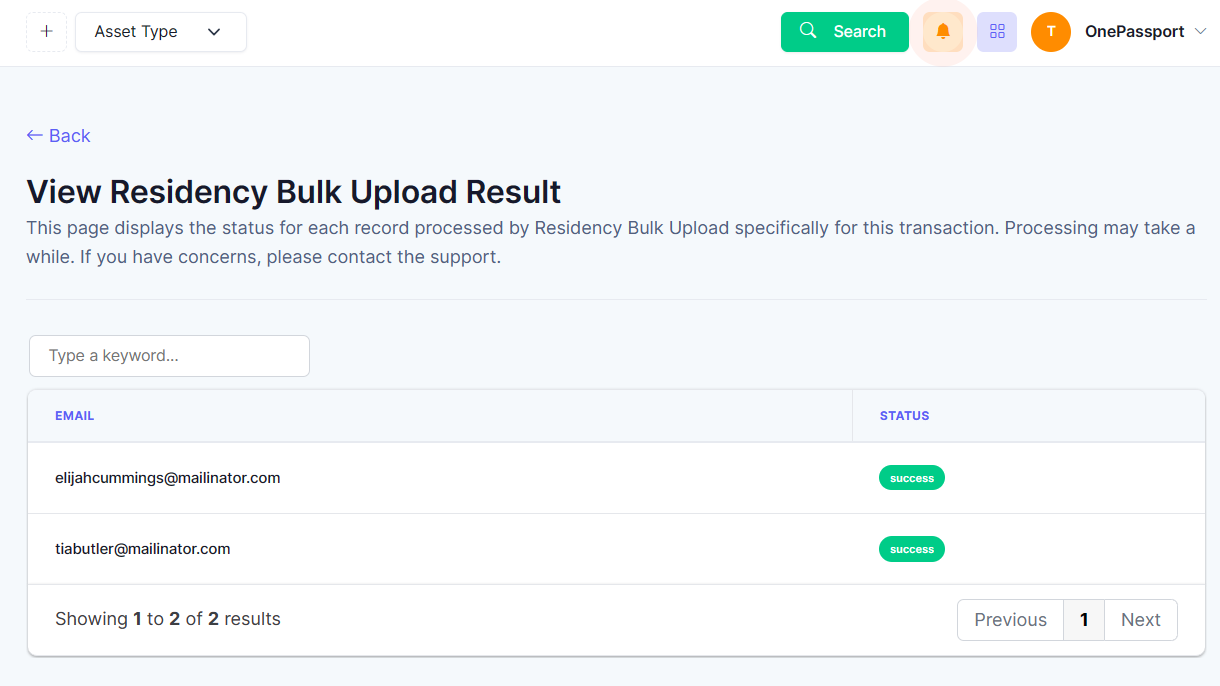Click the Asset Type chevron arrow
This screenshot has width=1220, height=686.
point(214,32)
